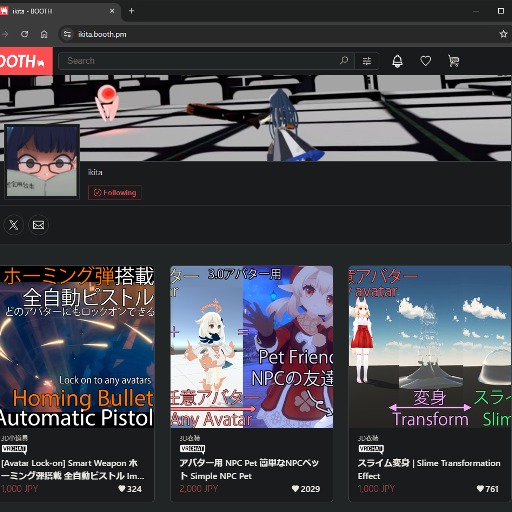Click the 1,000 JPY price on Slime card

tap(376, 489)
